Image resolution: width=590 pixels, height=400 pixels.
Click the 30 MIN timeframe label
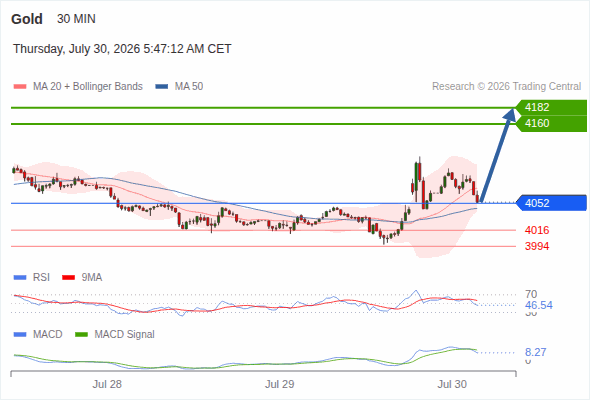tap(76, 19)
